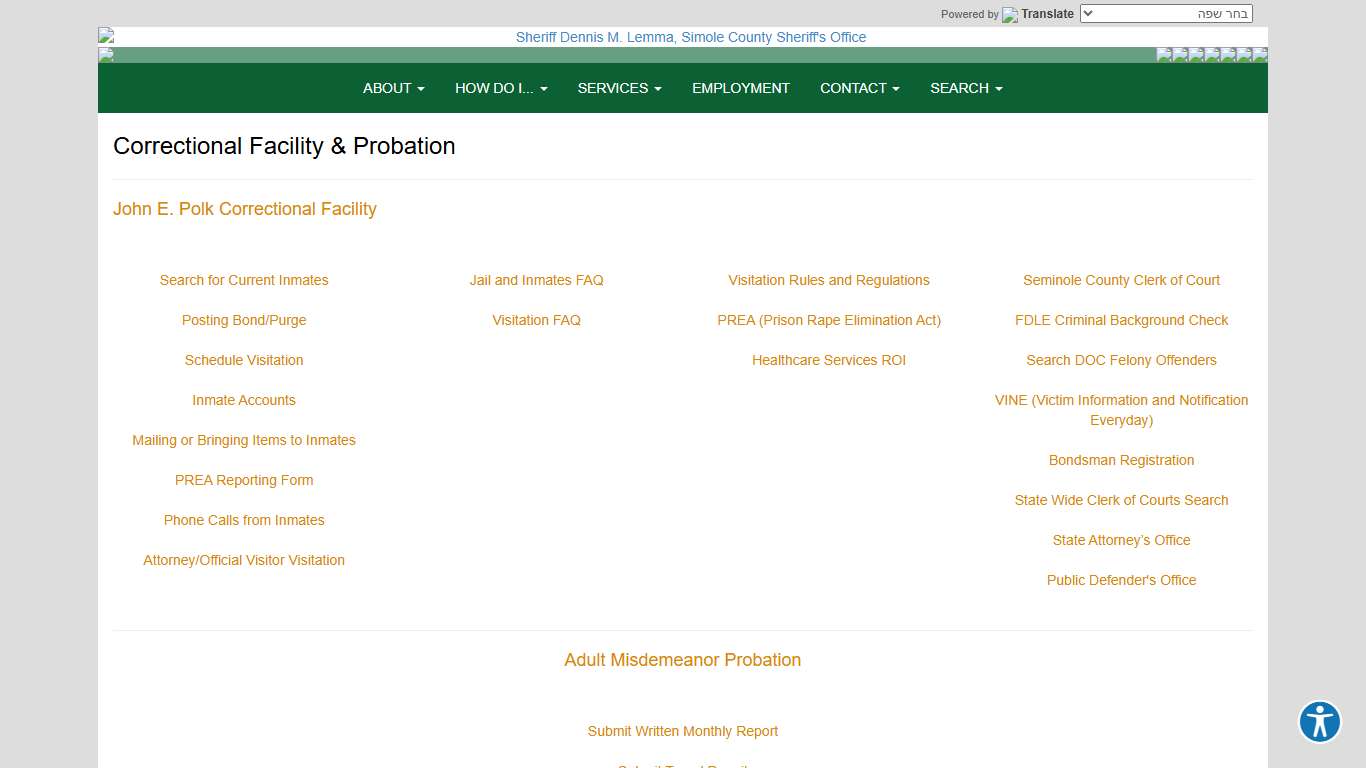
Task: Click Search for Current Inmates link
Action: pyautogui.click(x=244, y=280)
